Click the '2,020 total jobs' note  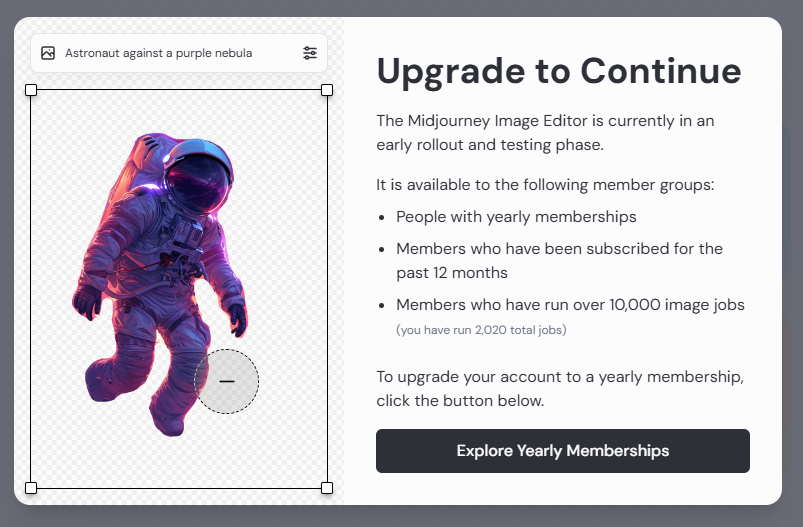coord(481,330)
